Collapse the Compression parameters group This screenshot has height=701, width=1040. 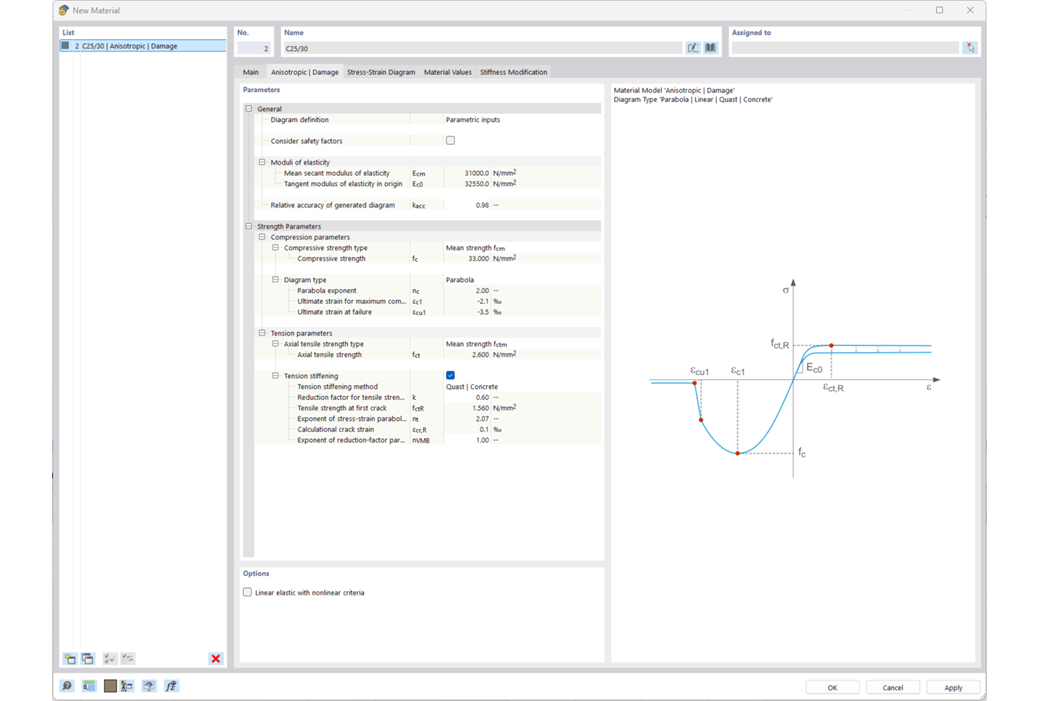point(262,237)
